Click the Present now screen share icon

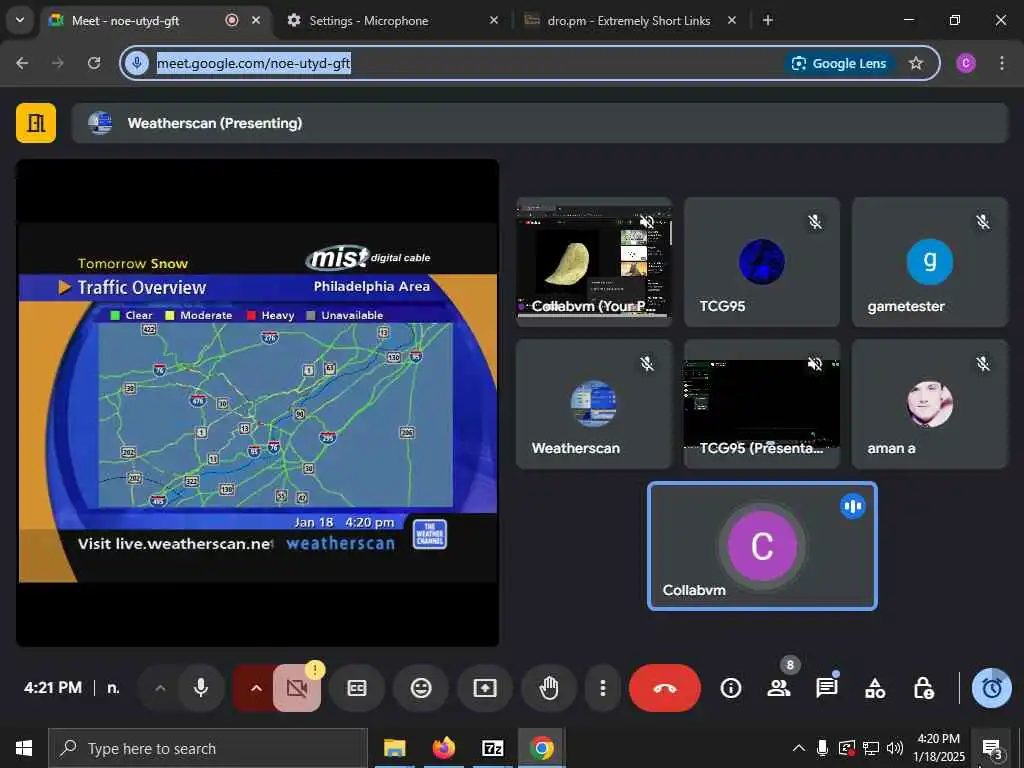(x=485, y=688)
